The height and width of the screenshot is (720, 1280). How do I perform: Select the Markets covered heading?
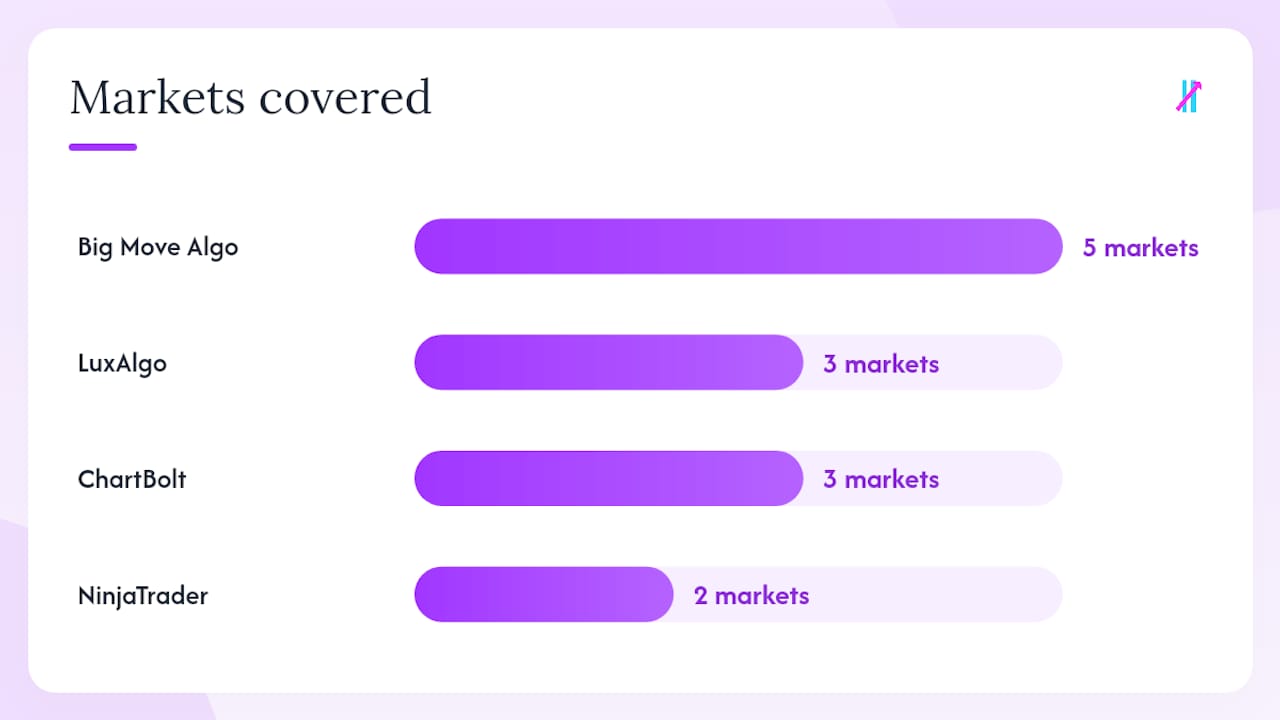pos(251,97)
